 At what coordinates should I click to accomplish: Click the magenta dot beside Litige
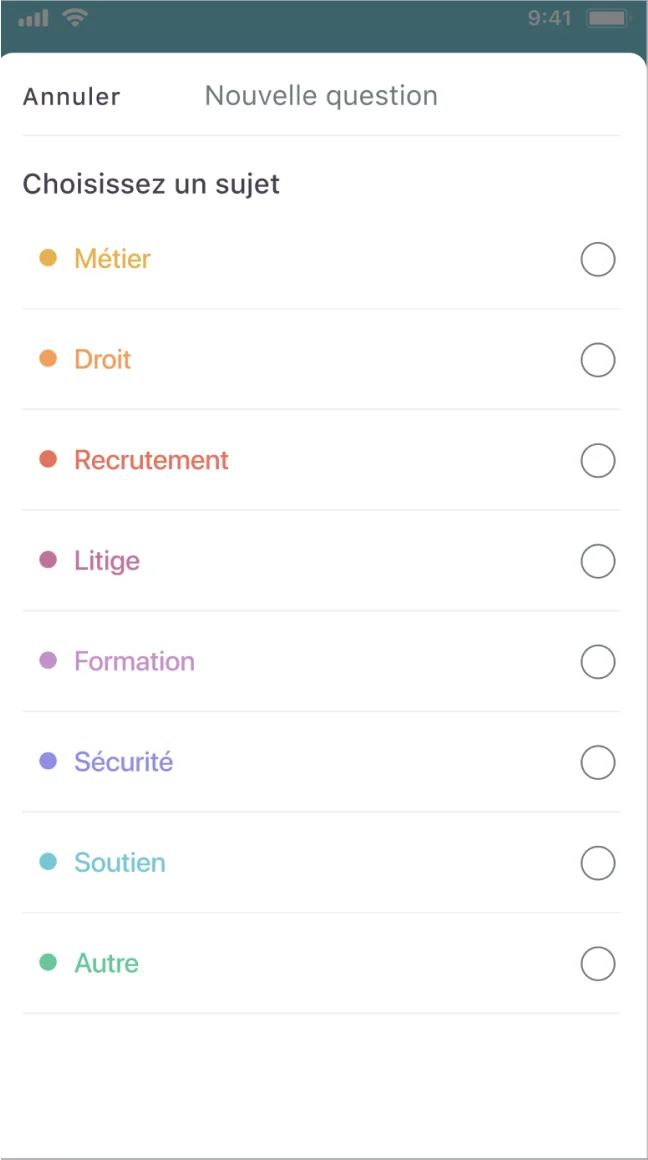click(x=50, y=561)
